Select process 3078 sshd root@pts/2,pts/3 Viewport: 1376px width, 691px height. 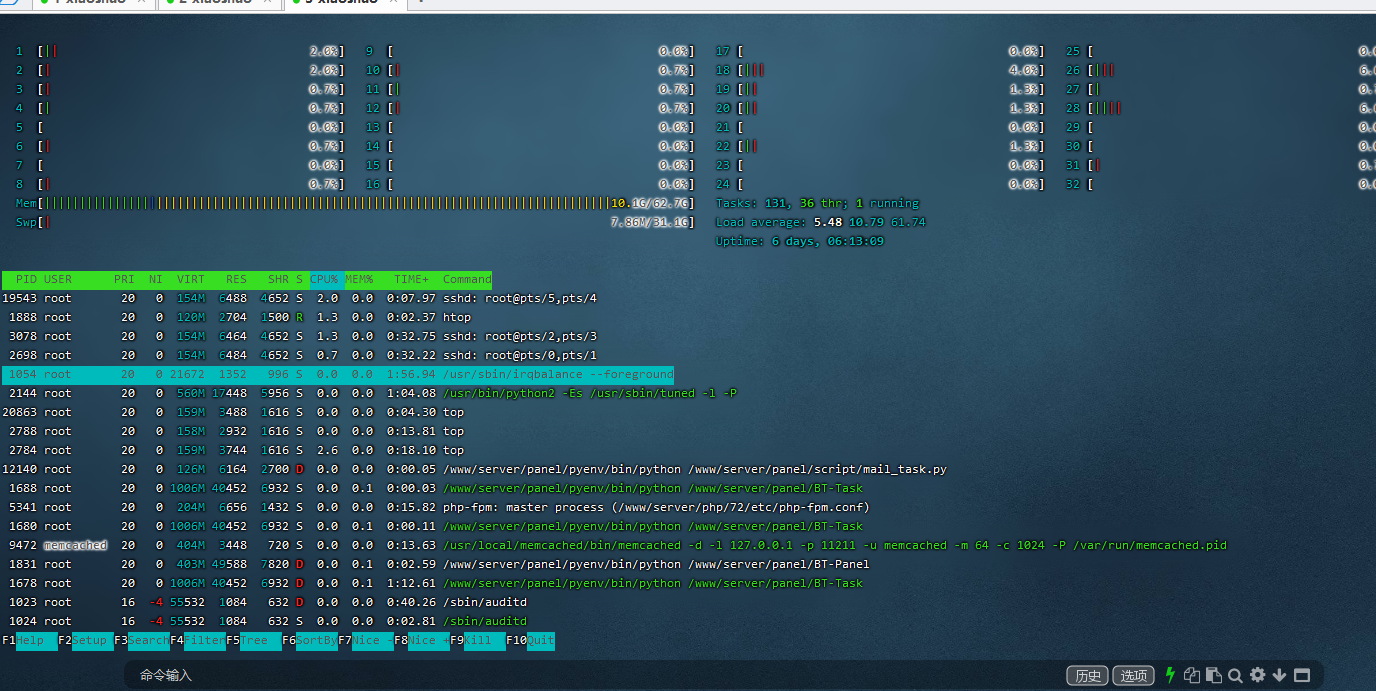click(300, 336)
